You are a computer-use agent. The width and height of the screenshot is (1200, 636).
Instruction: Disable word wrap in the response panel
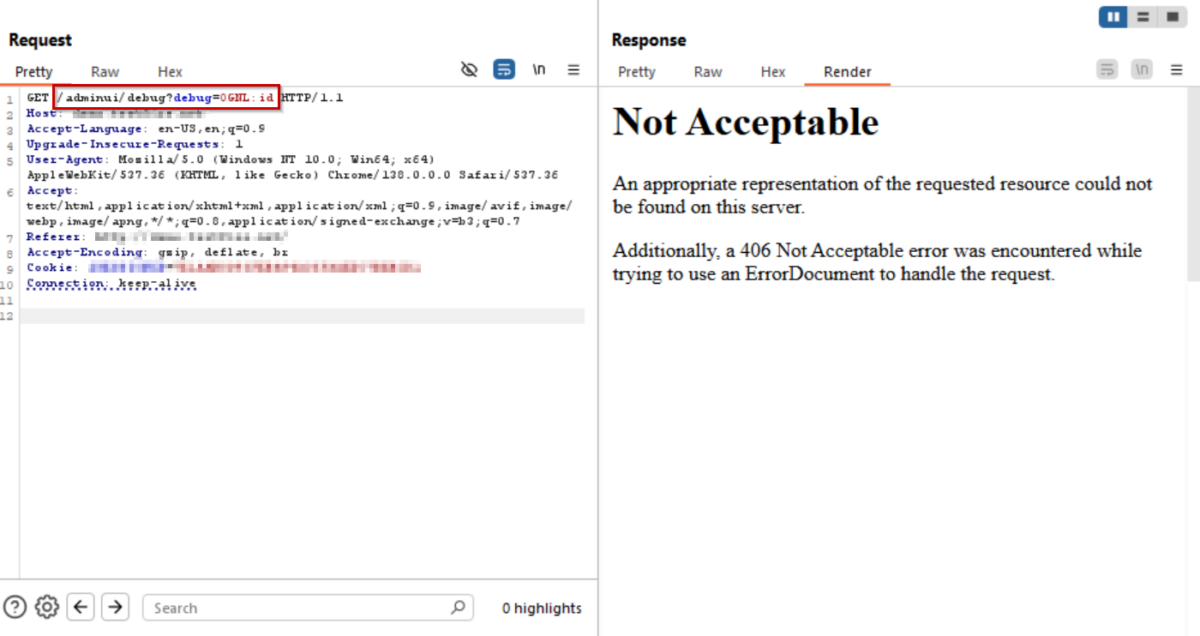point(1106,69)
